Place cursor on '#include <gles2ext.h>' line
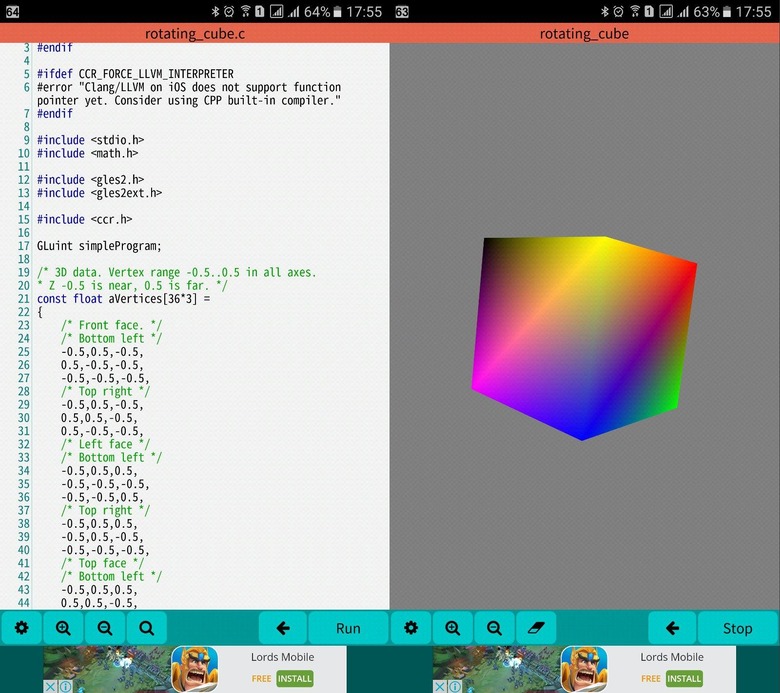780x693 pixels. tap(99, 193)
